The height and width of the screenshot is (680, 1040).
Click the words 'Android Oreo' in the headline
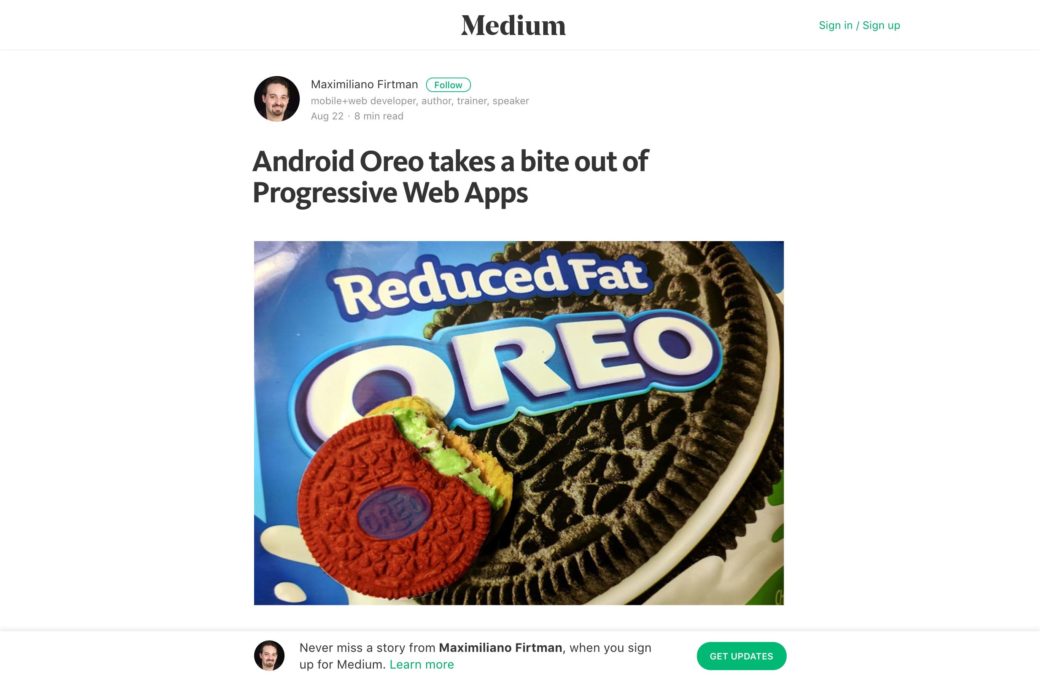338,161
